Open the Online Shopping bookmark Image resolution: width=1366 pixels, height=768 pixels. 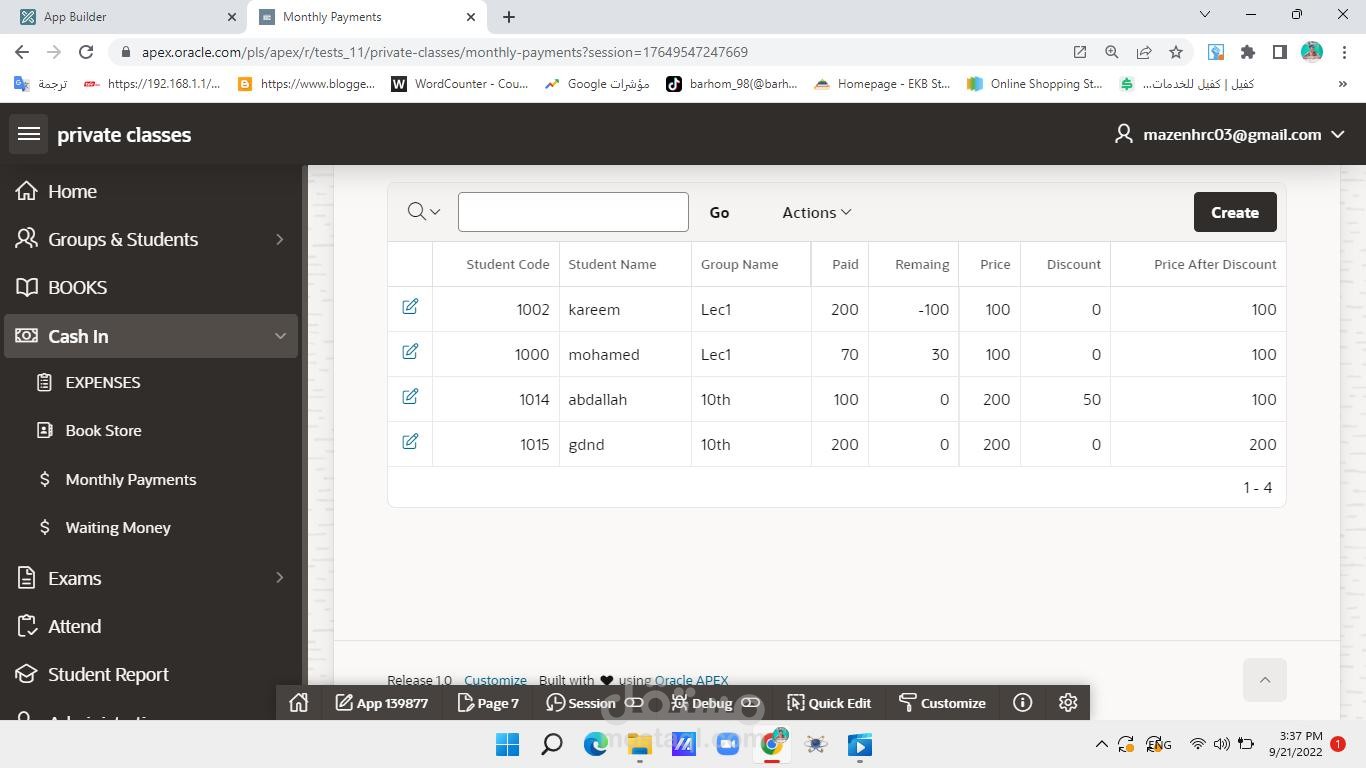pyautogui.click(x=1035, y=84)
